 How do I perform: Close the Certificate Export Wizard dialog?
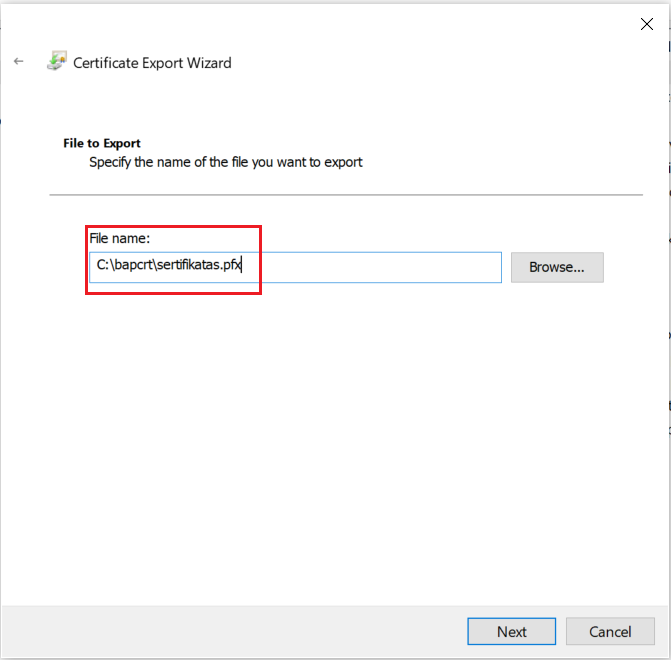(646, 25)
